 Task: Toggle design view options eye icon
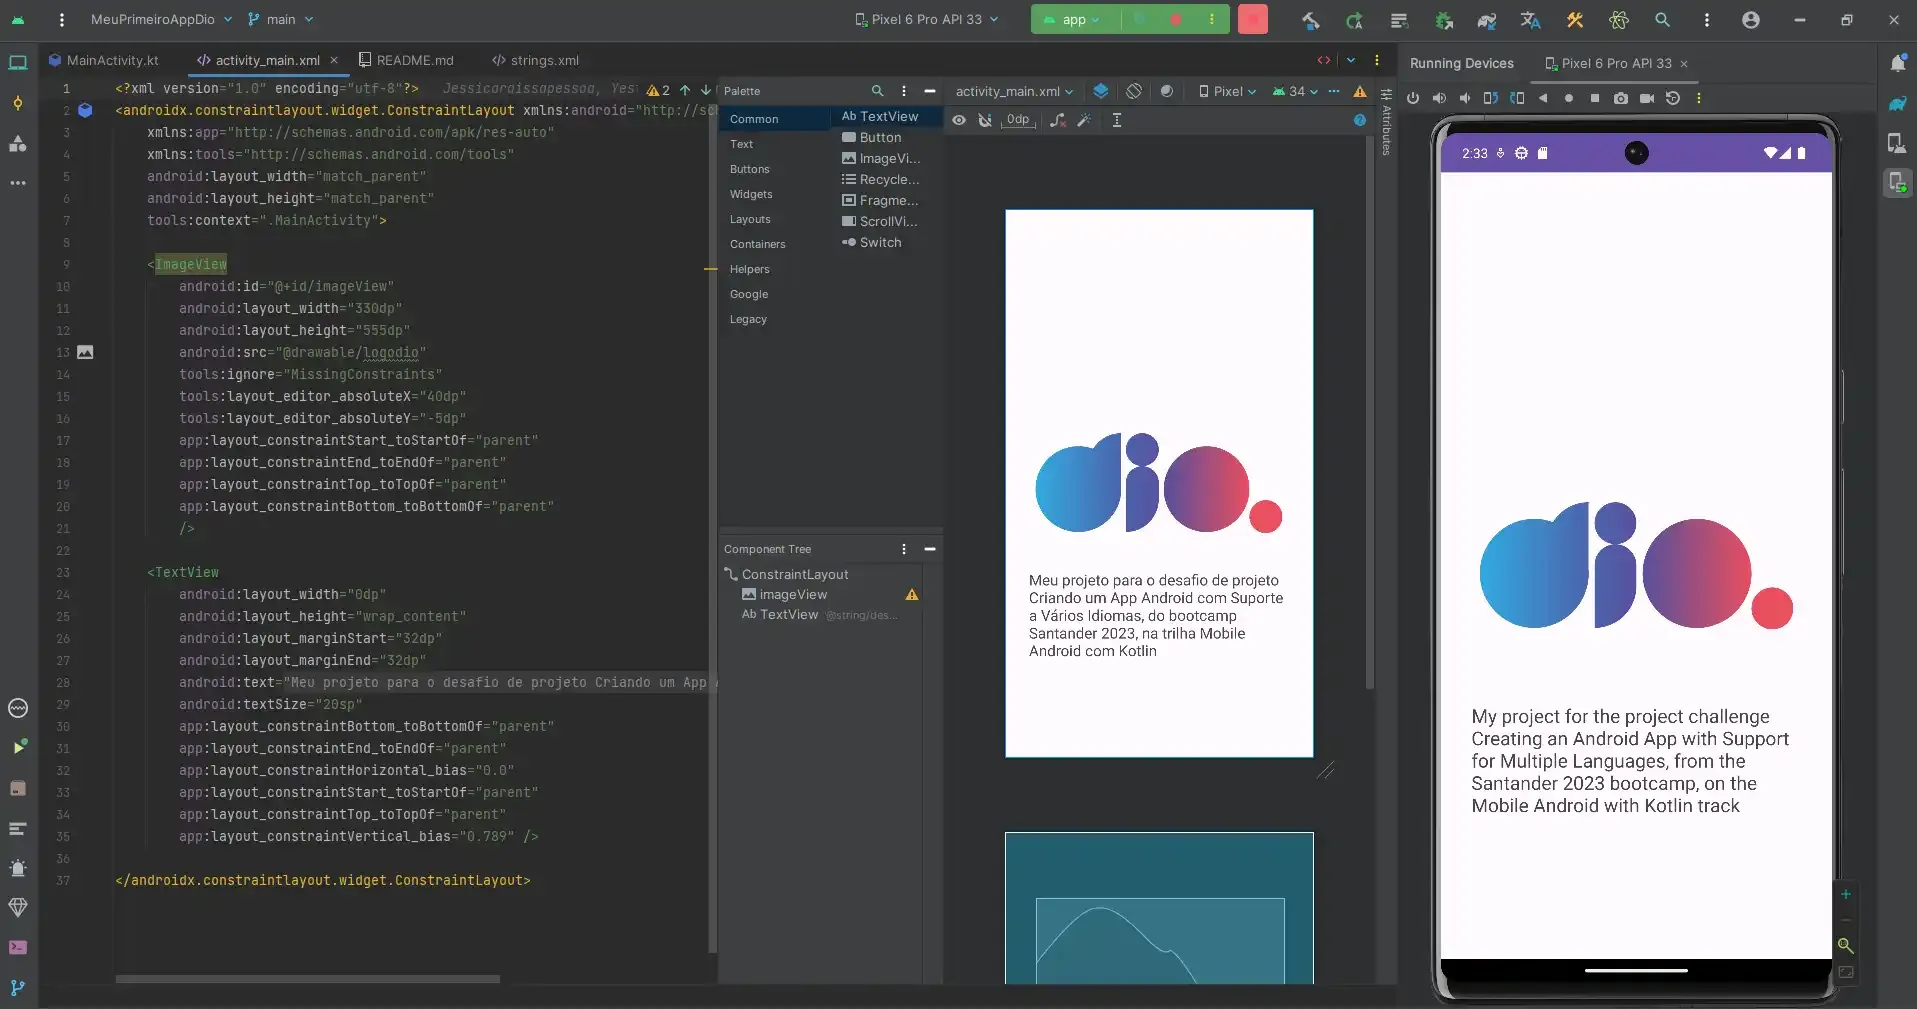[x=958, y=120]
